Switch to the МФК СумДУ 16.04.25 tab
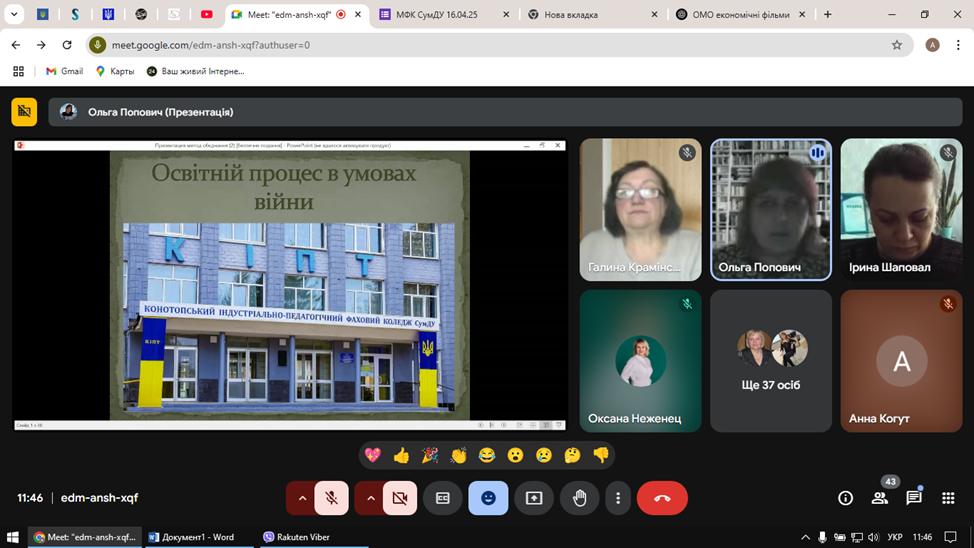974x548 pixels. click(x=442, y=15)
